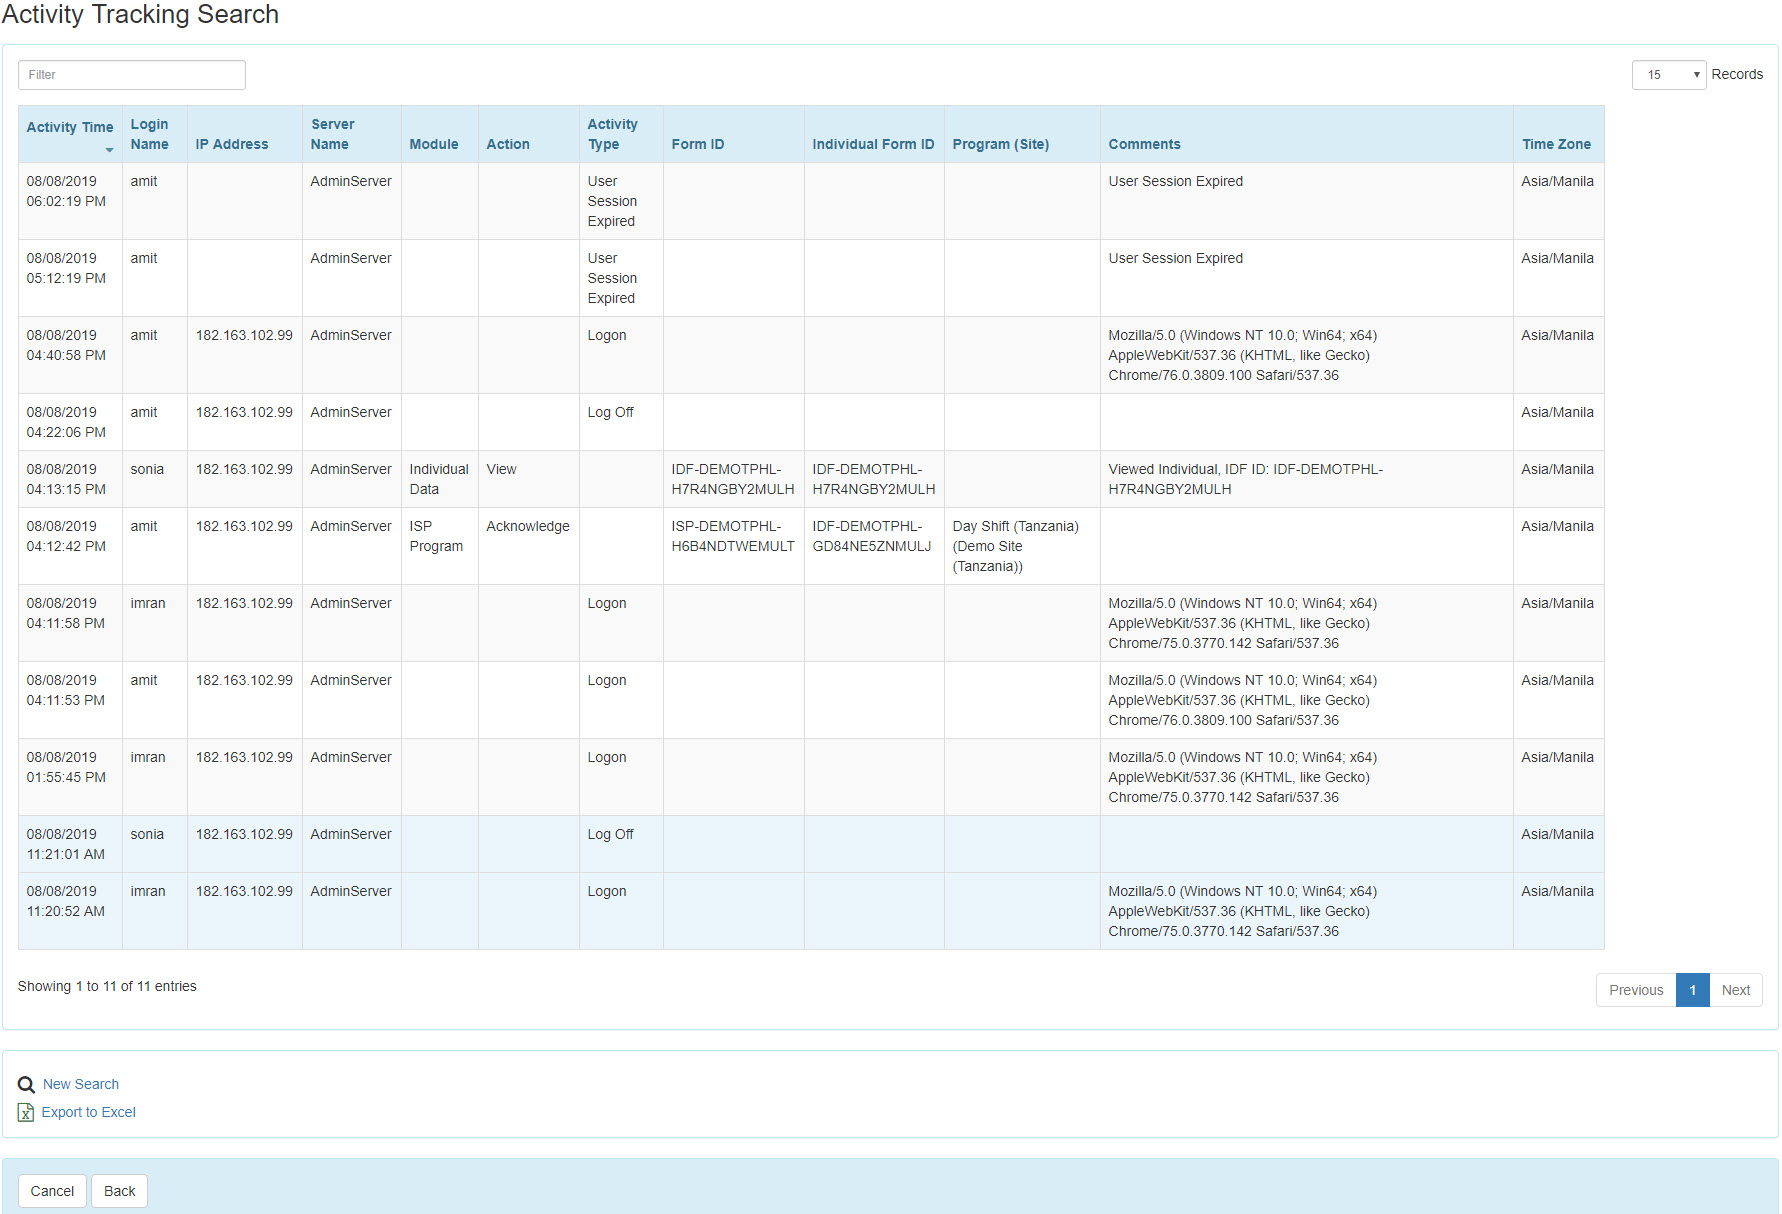The image size is (1782, 1214).
Task: Click the Chrome/76 comment at 04:11:53 PM
Action: click(1307, 700)
